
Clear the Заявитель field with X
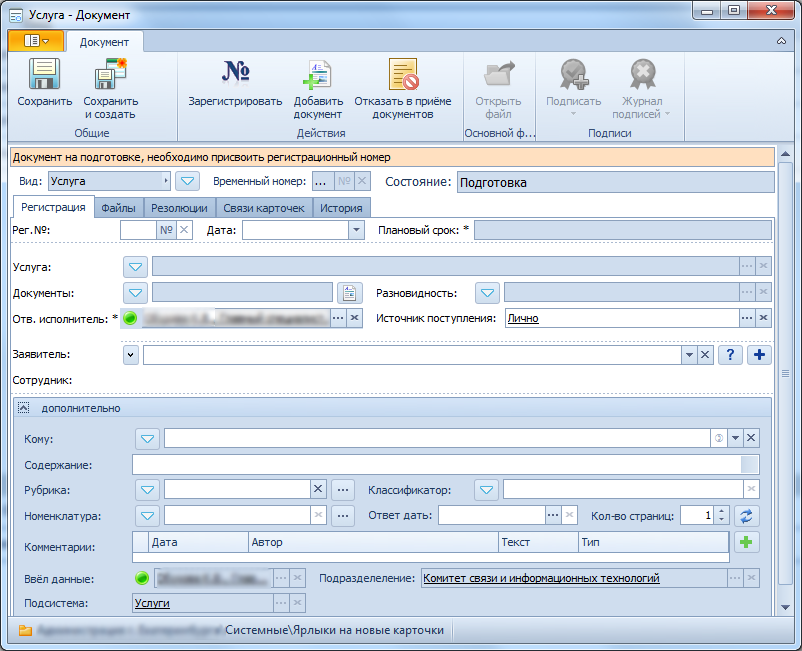pyautogui.click(x=705, y=355)
